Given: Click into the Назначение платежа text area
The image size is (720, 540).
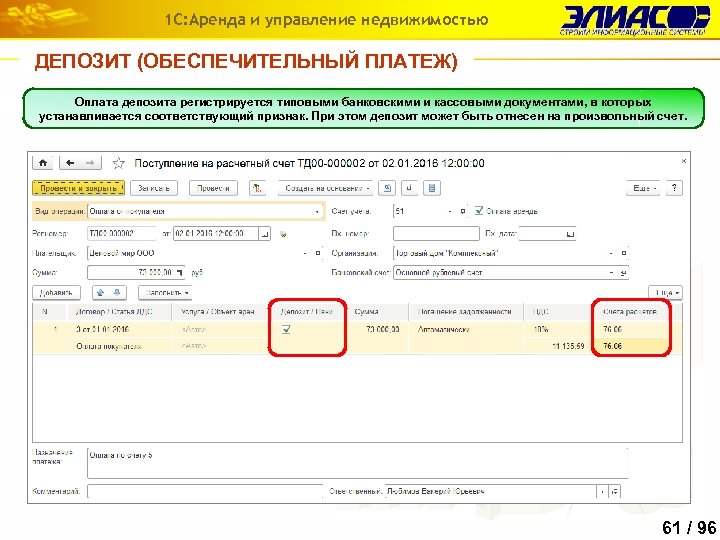Looking at the screenshot, I should [357, 464].
